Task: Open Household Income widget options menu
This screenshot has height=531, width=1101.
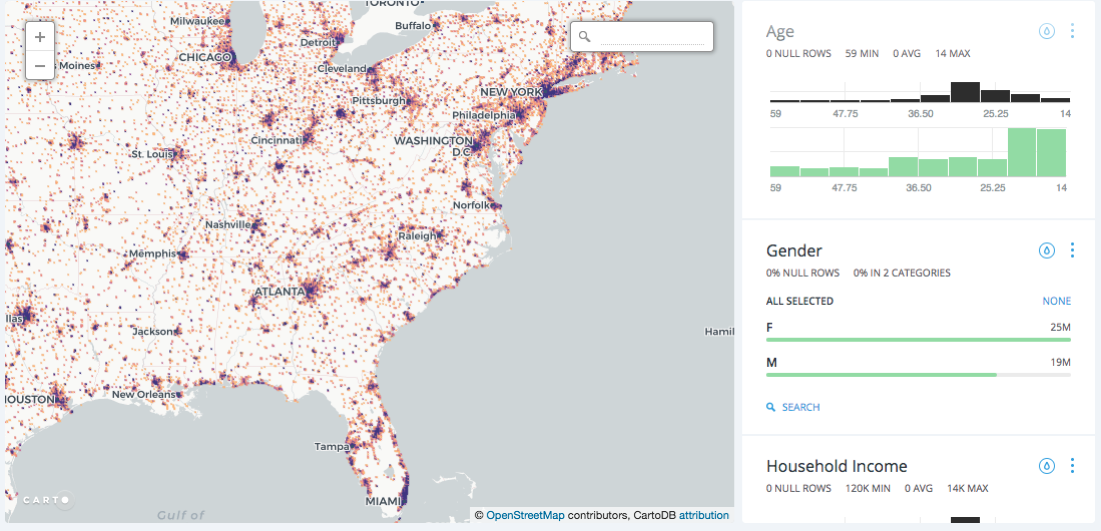Action: (1072, 466)
